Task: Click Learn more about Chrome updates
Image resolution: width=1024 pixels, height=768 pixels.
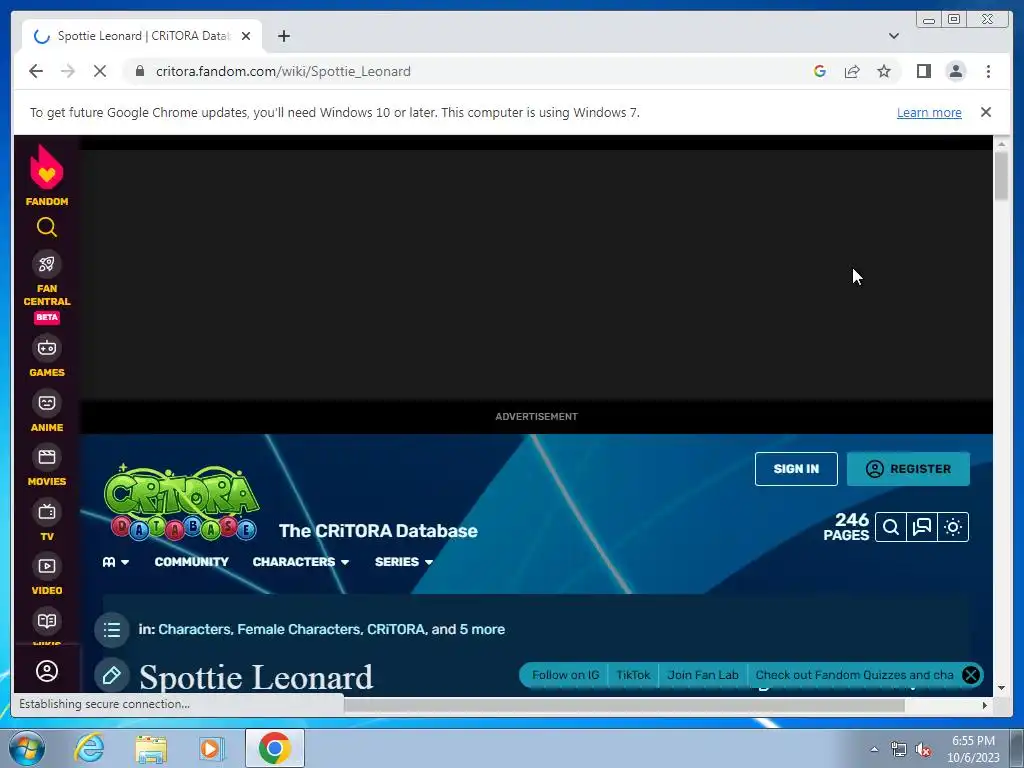Action: tap(929, 112)
